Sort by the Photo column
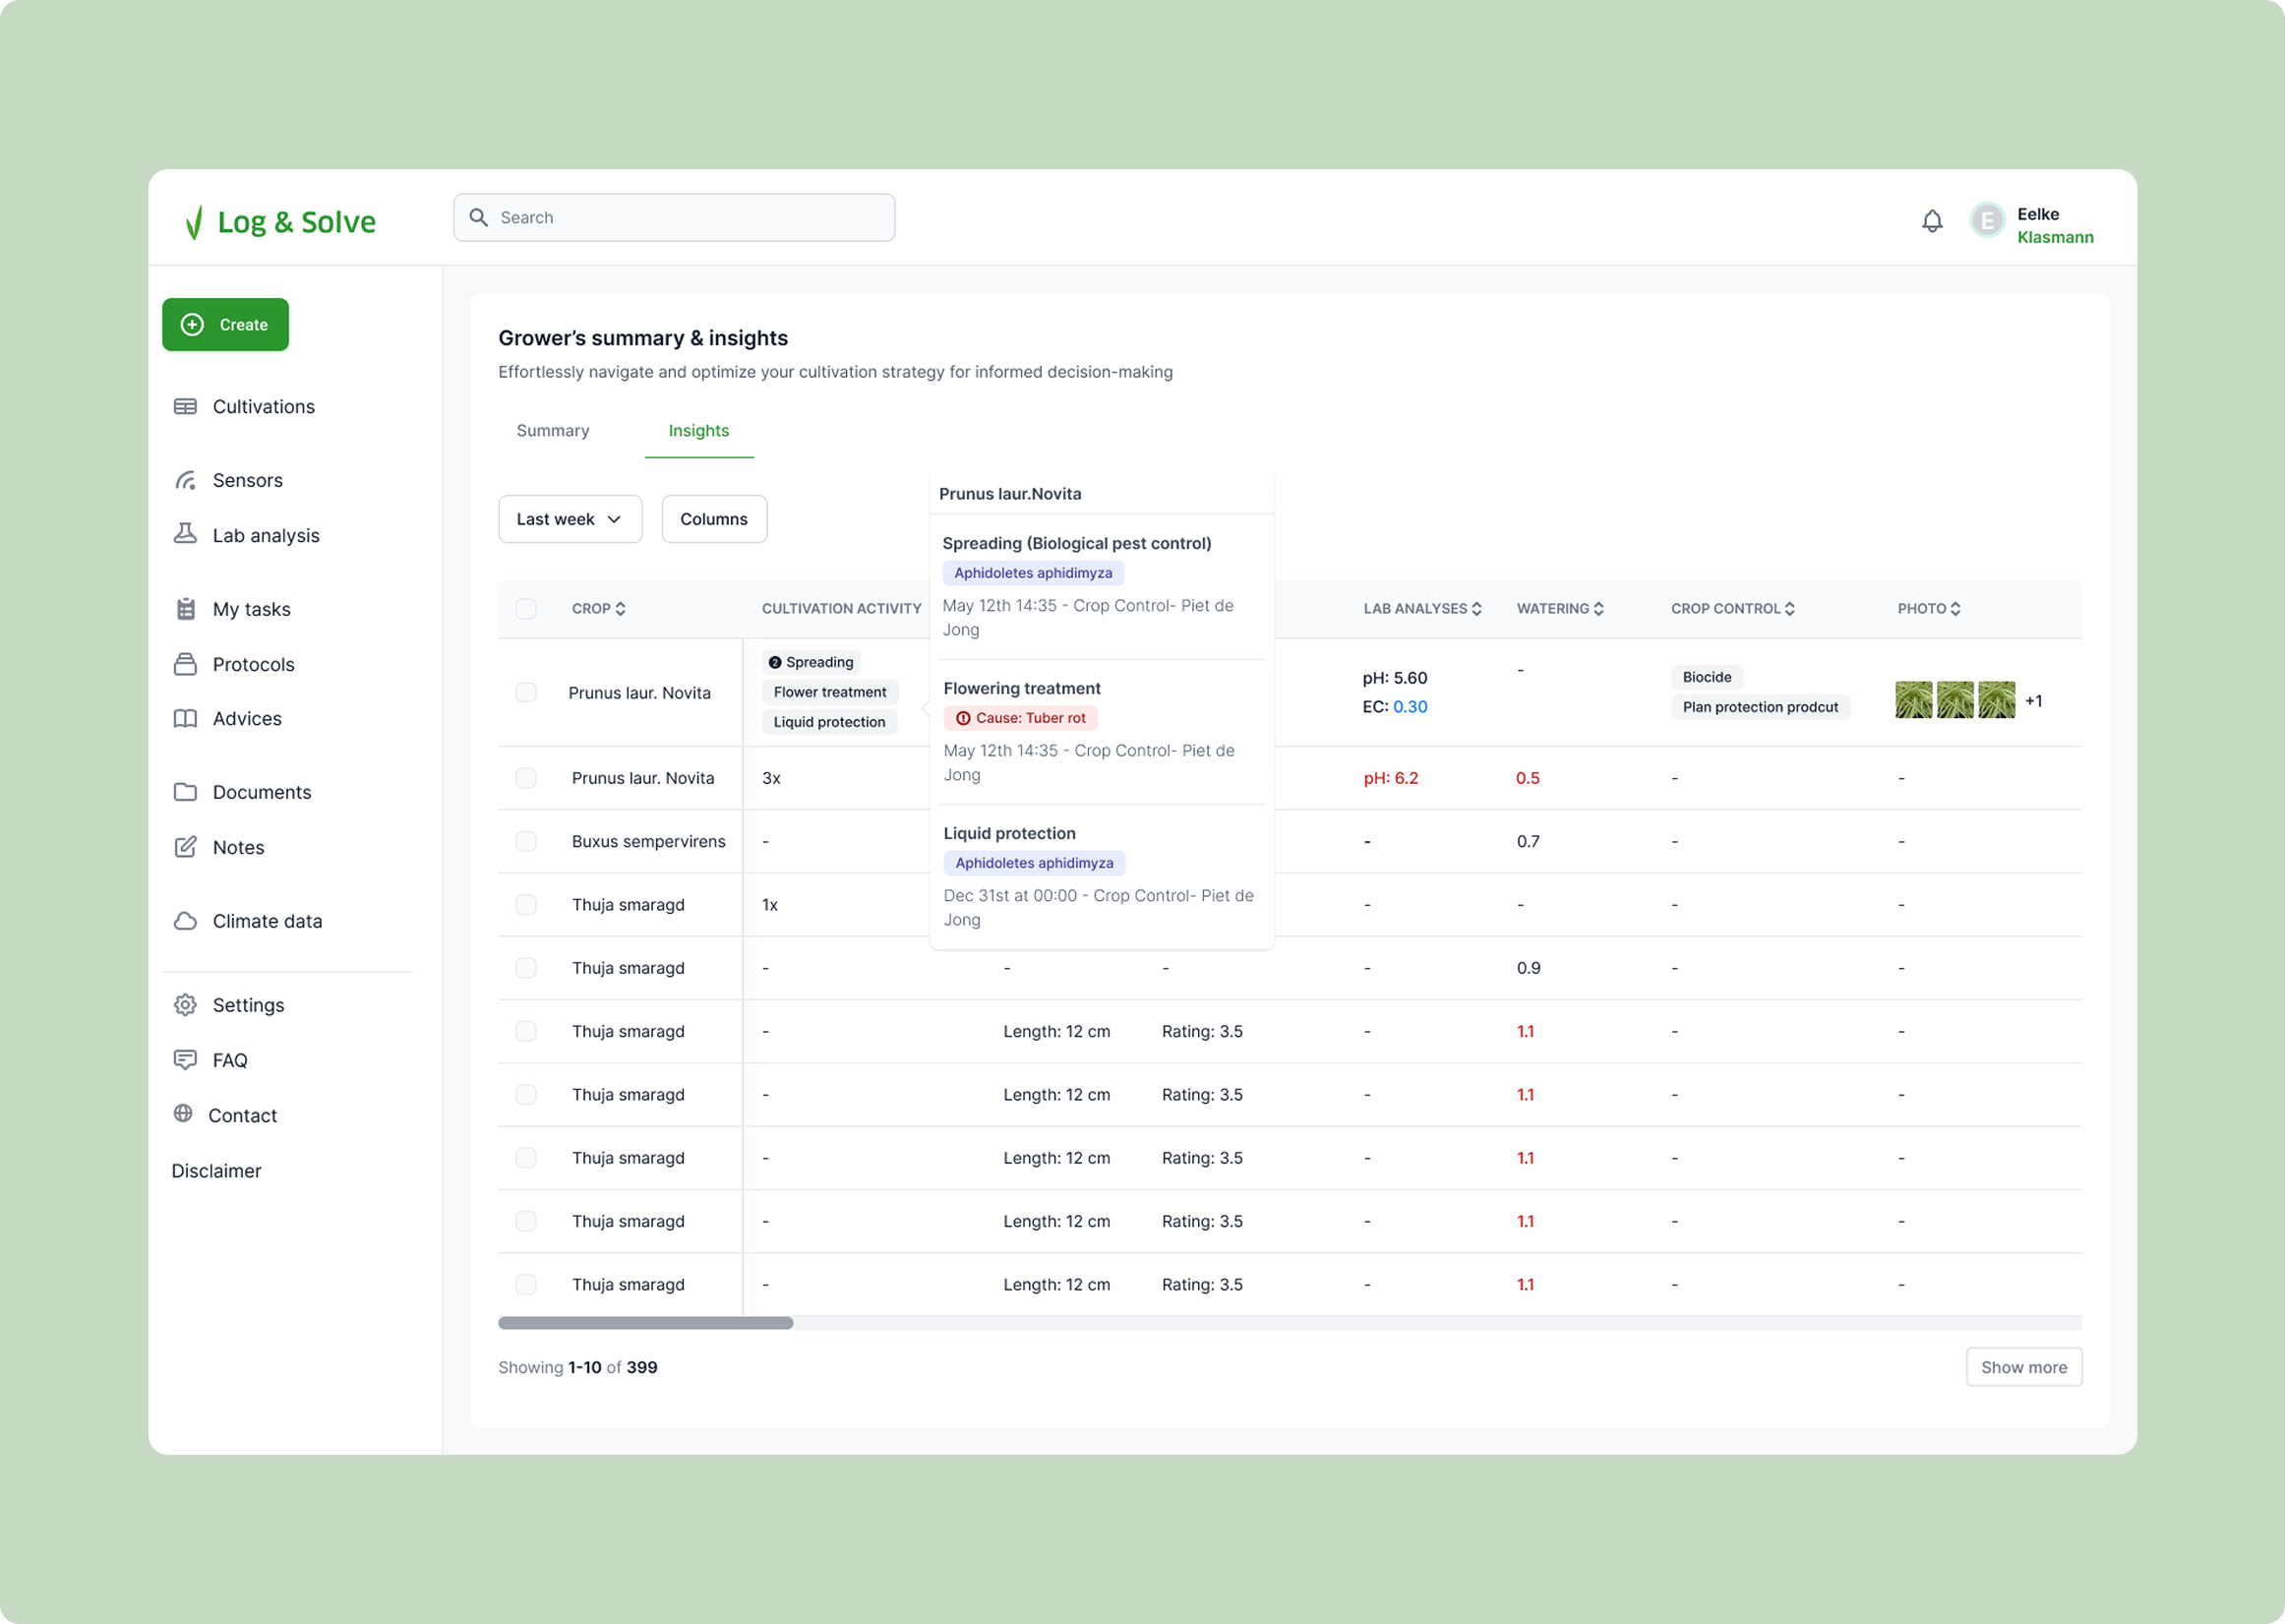2285x1624 pixels. (1928, 609)
